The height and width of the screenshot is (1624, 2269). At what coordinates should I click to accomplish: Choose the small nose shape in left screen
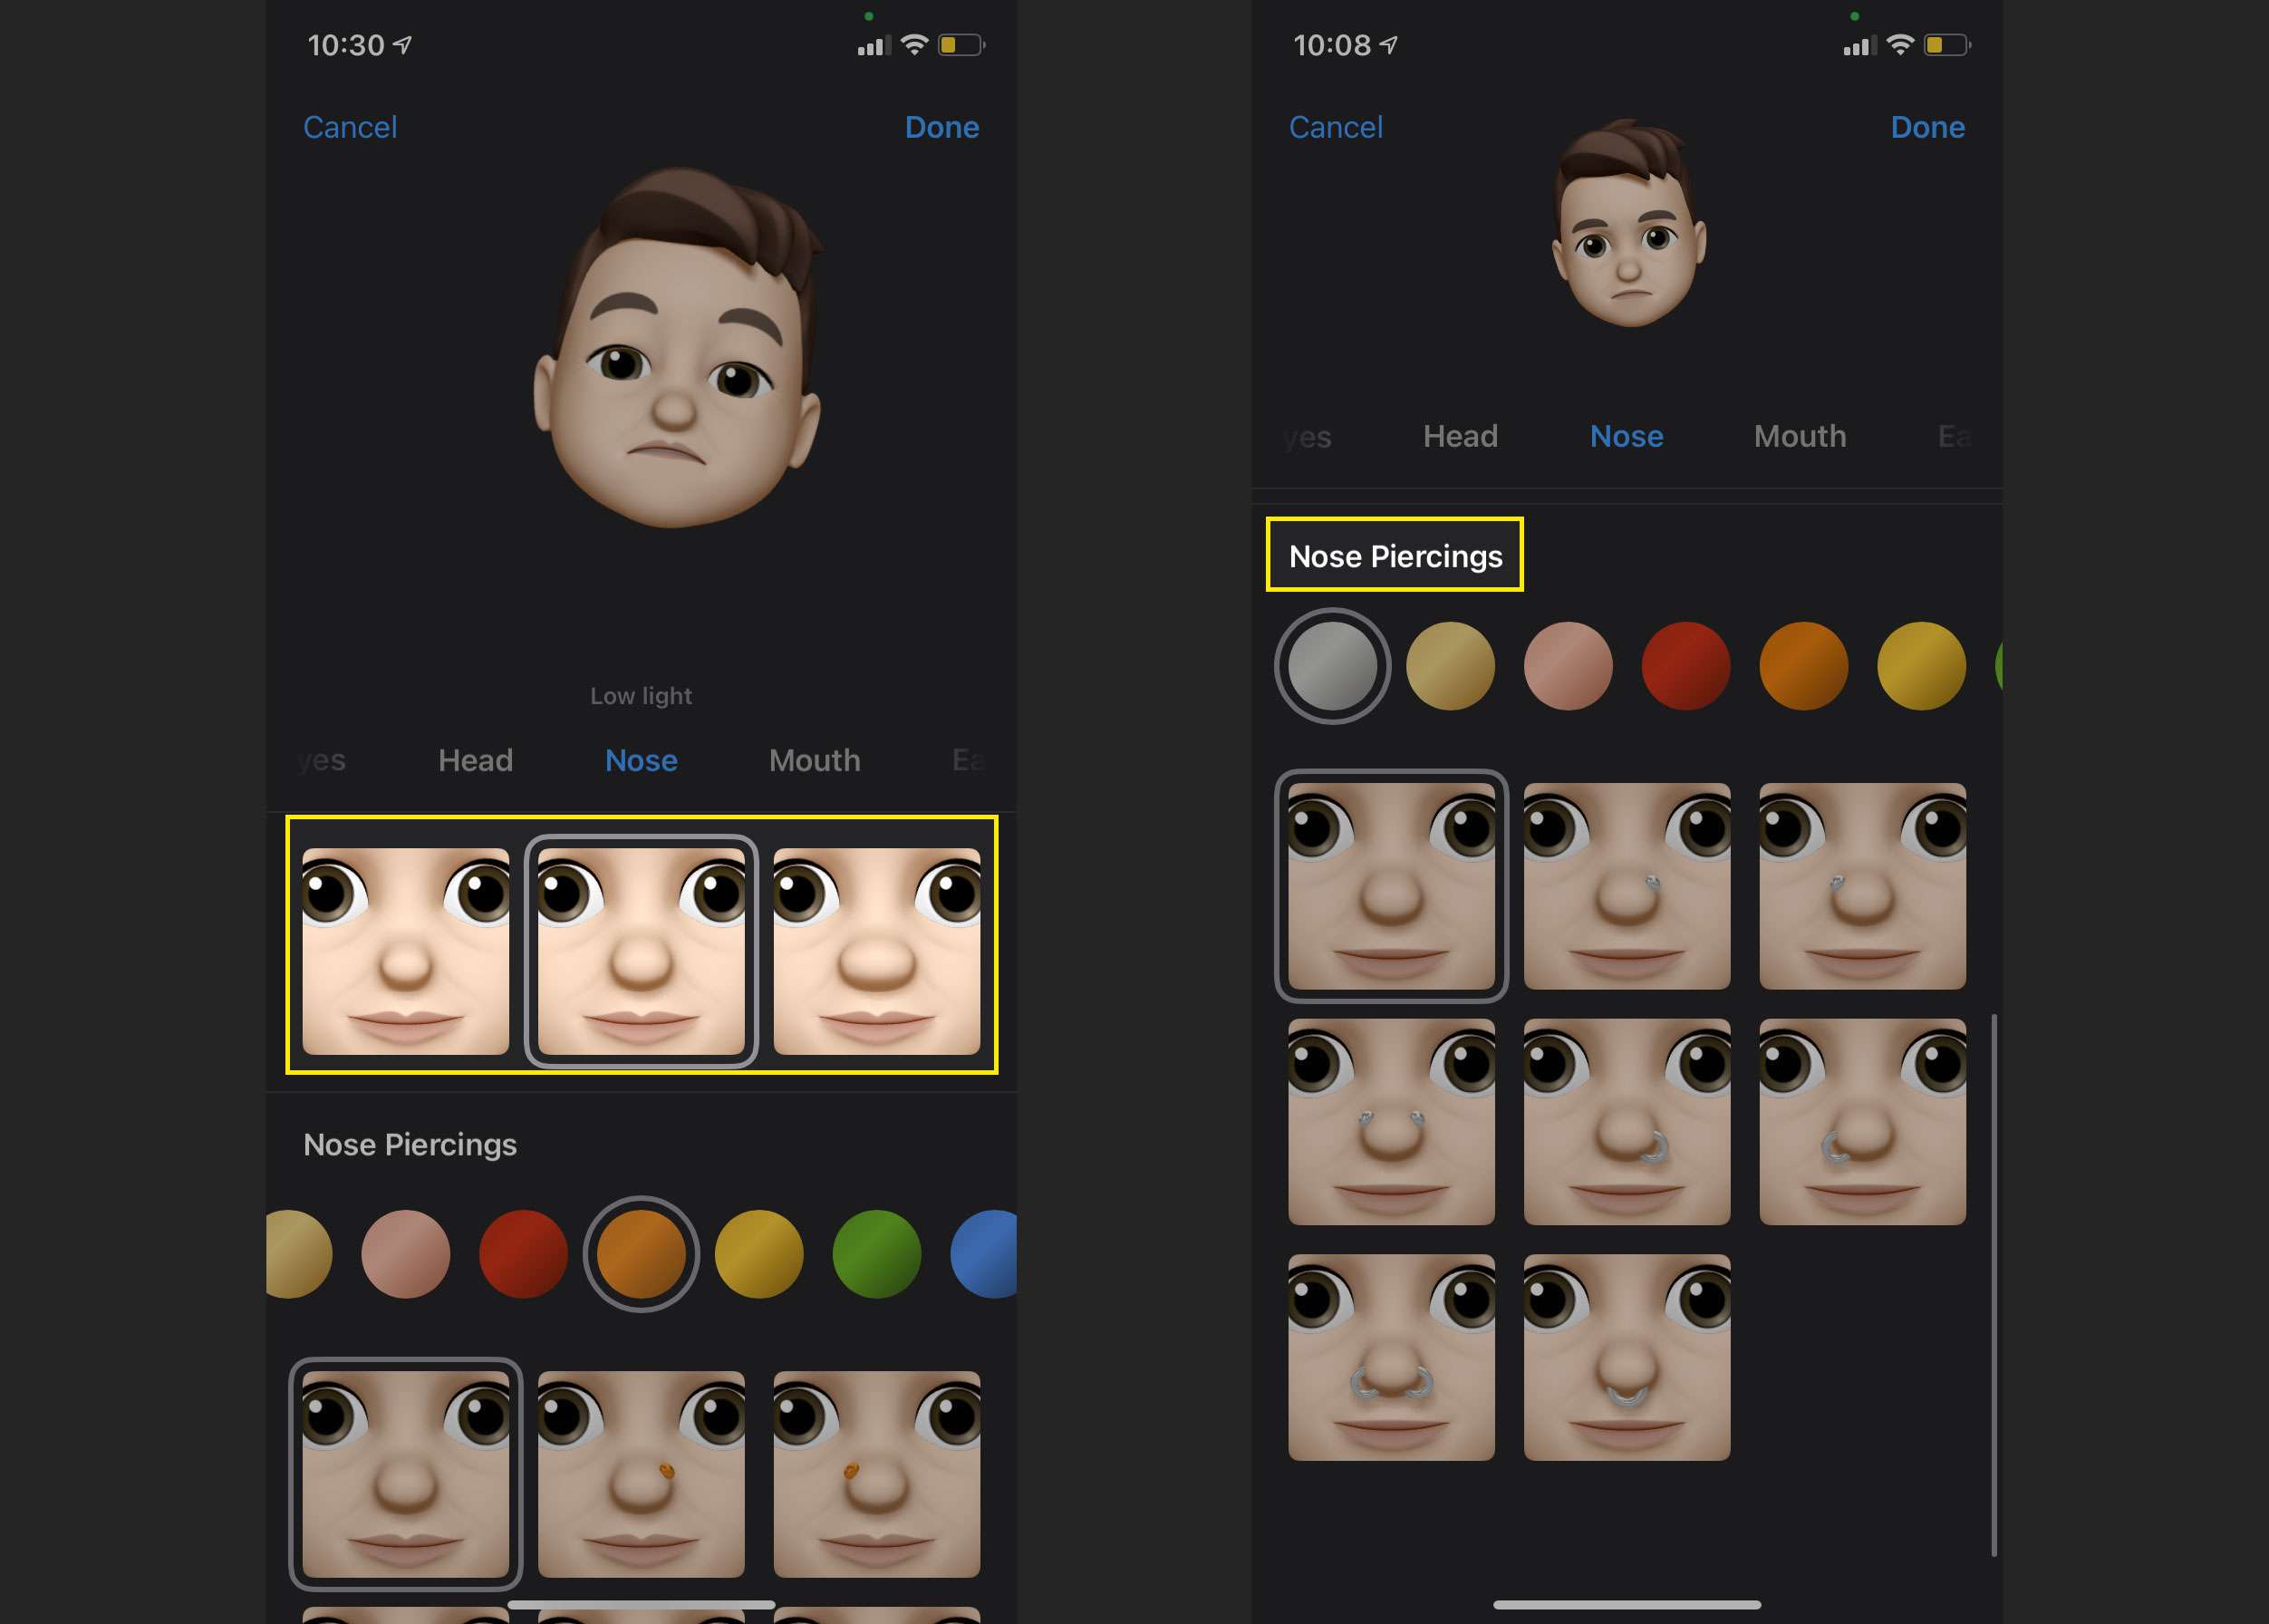tap(405, 951)
